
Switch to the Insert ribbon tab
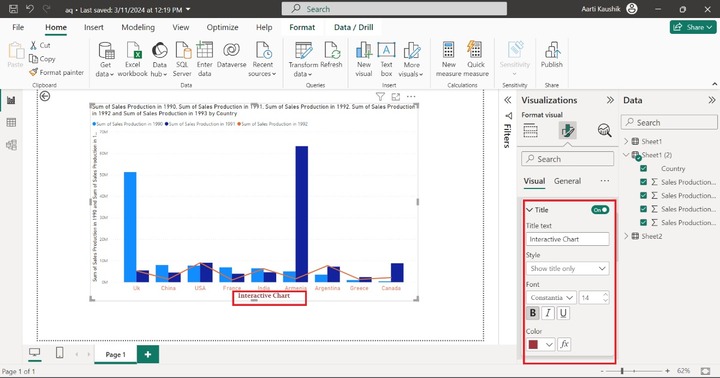[94, 27]
